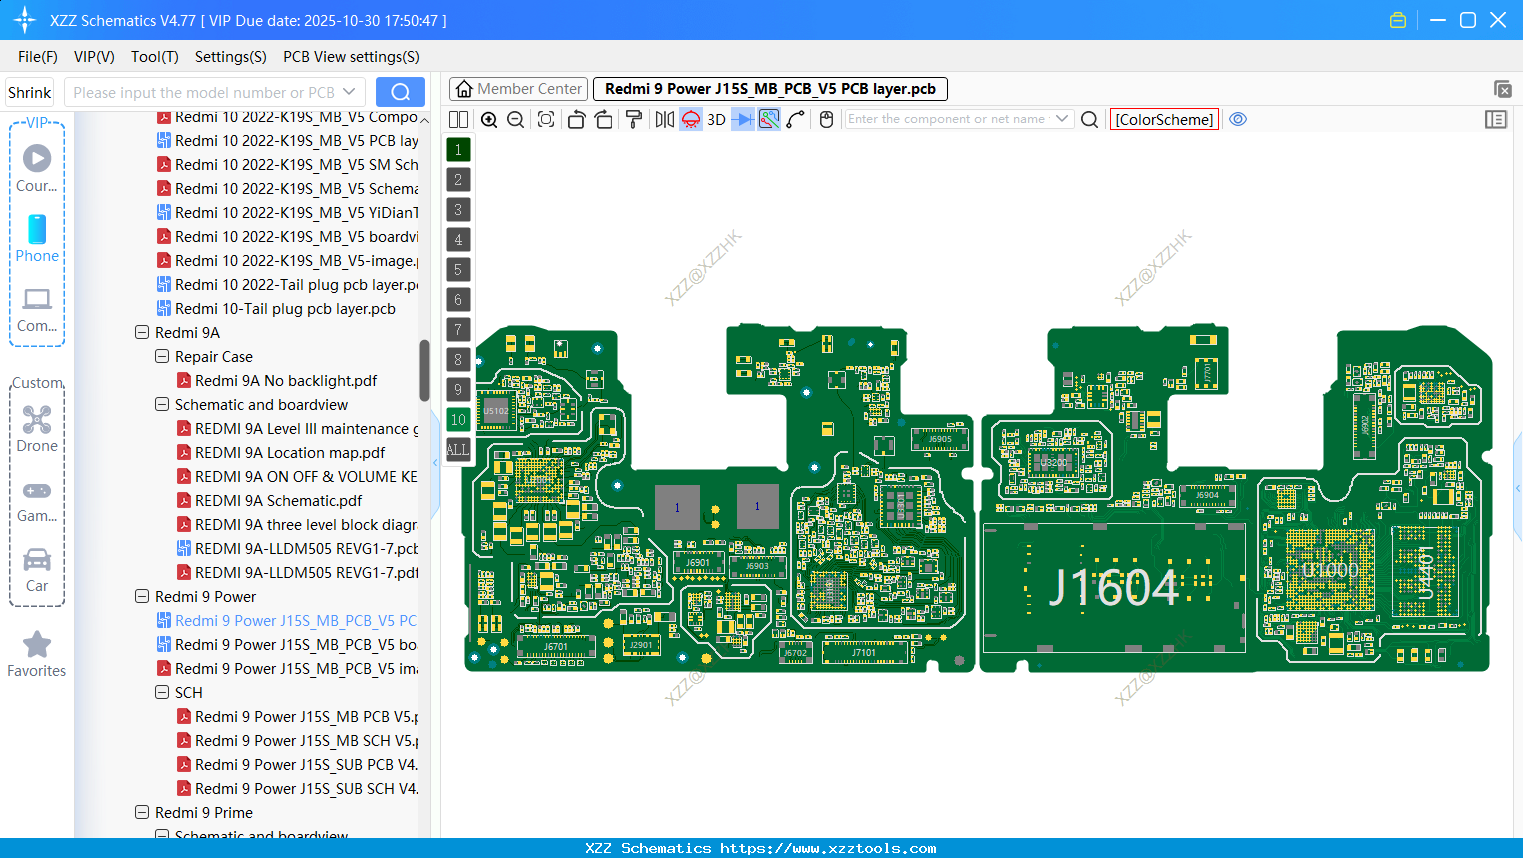
Task: Select the Phone category
Action: coord(37,239)
